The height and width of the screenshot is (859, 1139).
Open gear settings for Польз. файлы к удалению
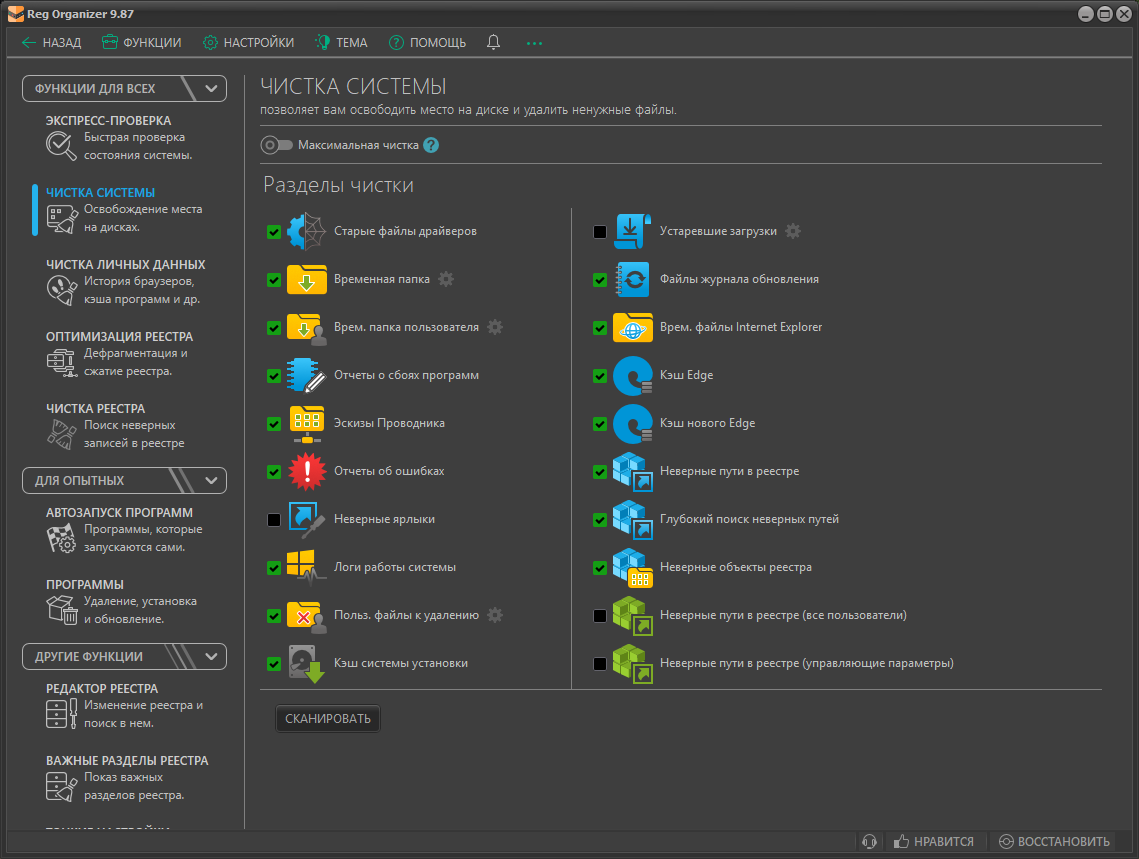pyautogui.click(x=495, y=615)
